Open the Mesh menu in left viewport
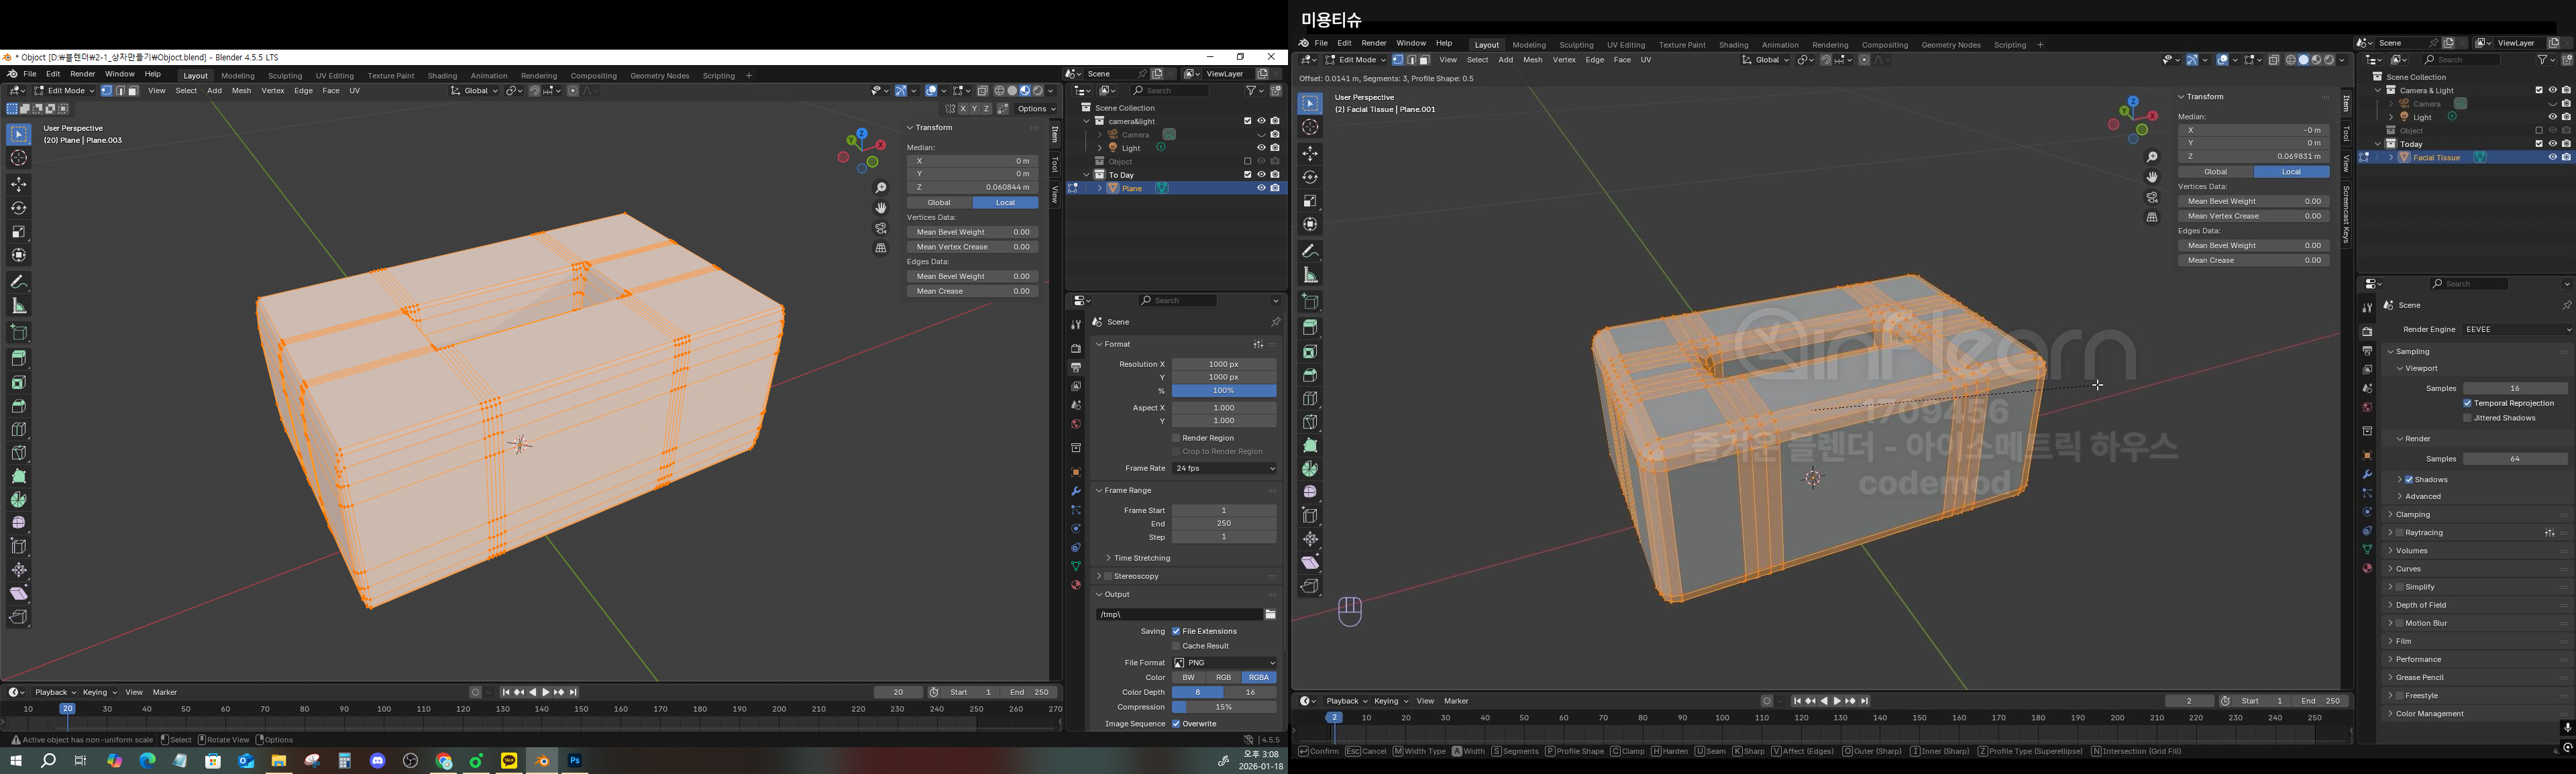Viewport: 2576px width, 774px height. [x=241, y=91]
